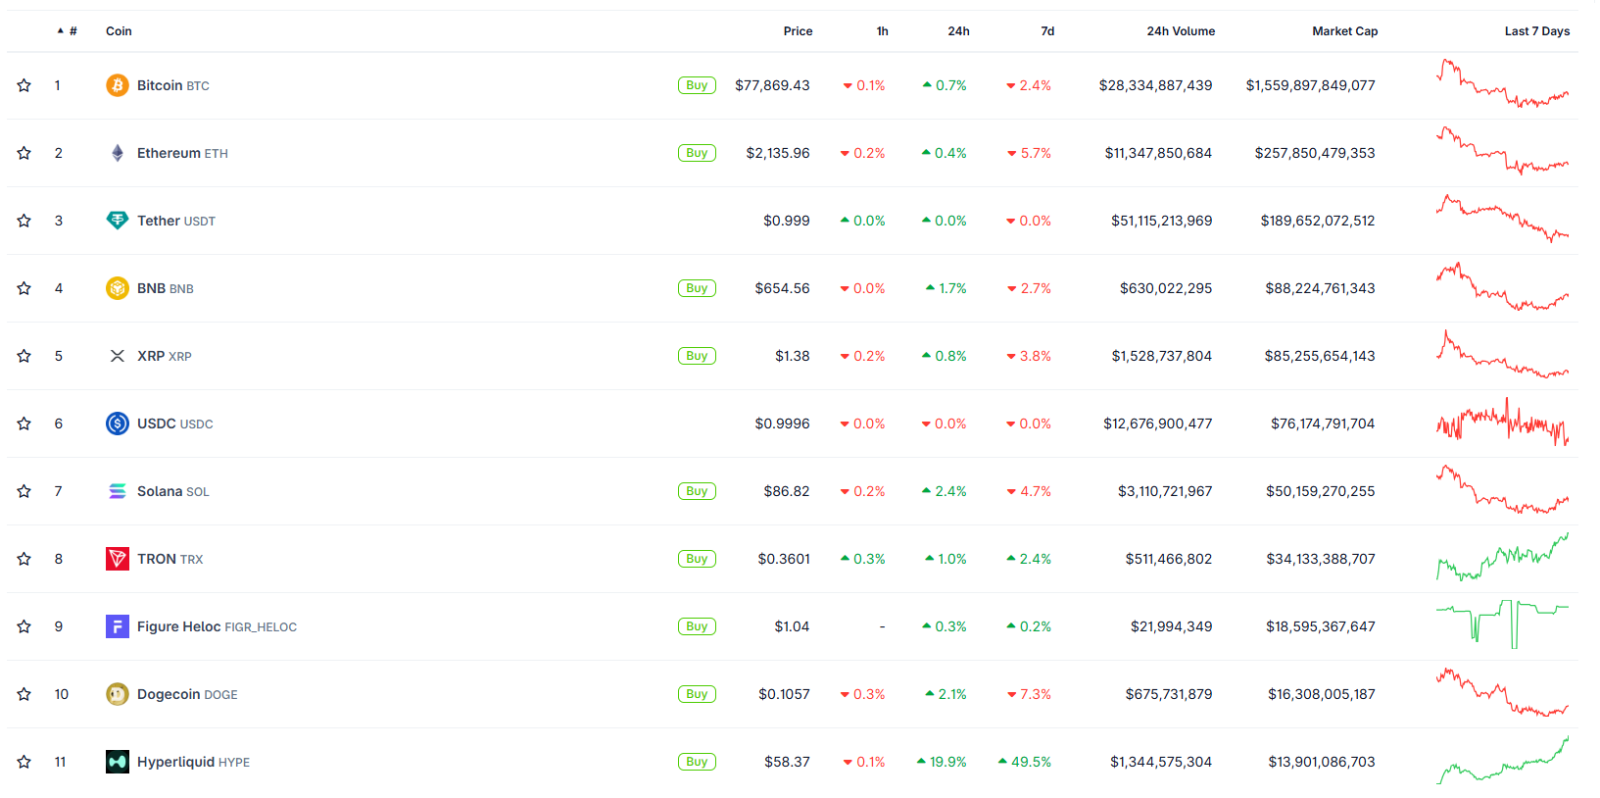Add Tether to watchlist via star
The height and width of the screenshot is (798, 1600).
point(24,221)
